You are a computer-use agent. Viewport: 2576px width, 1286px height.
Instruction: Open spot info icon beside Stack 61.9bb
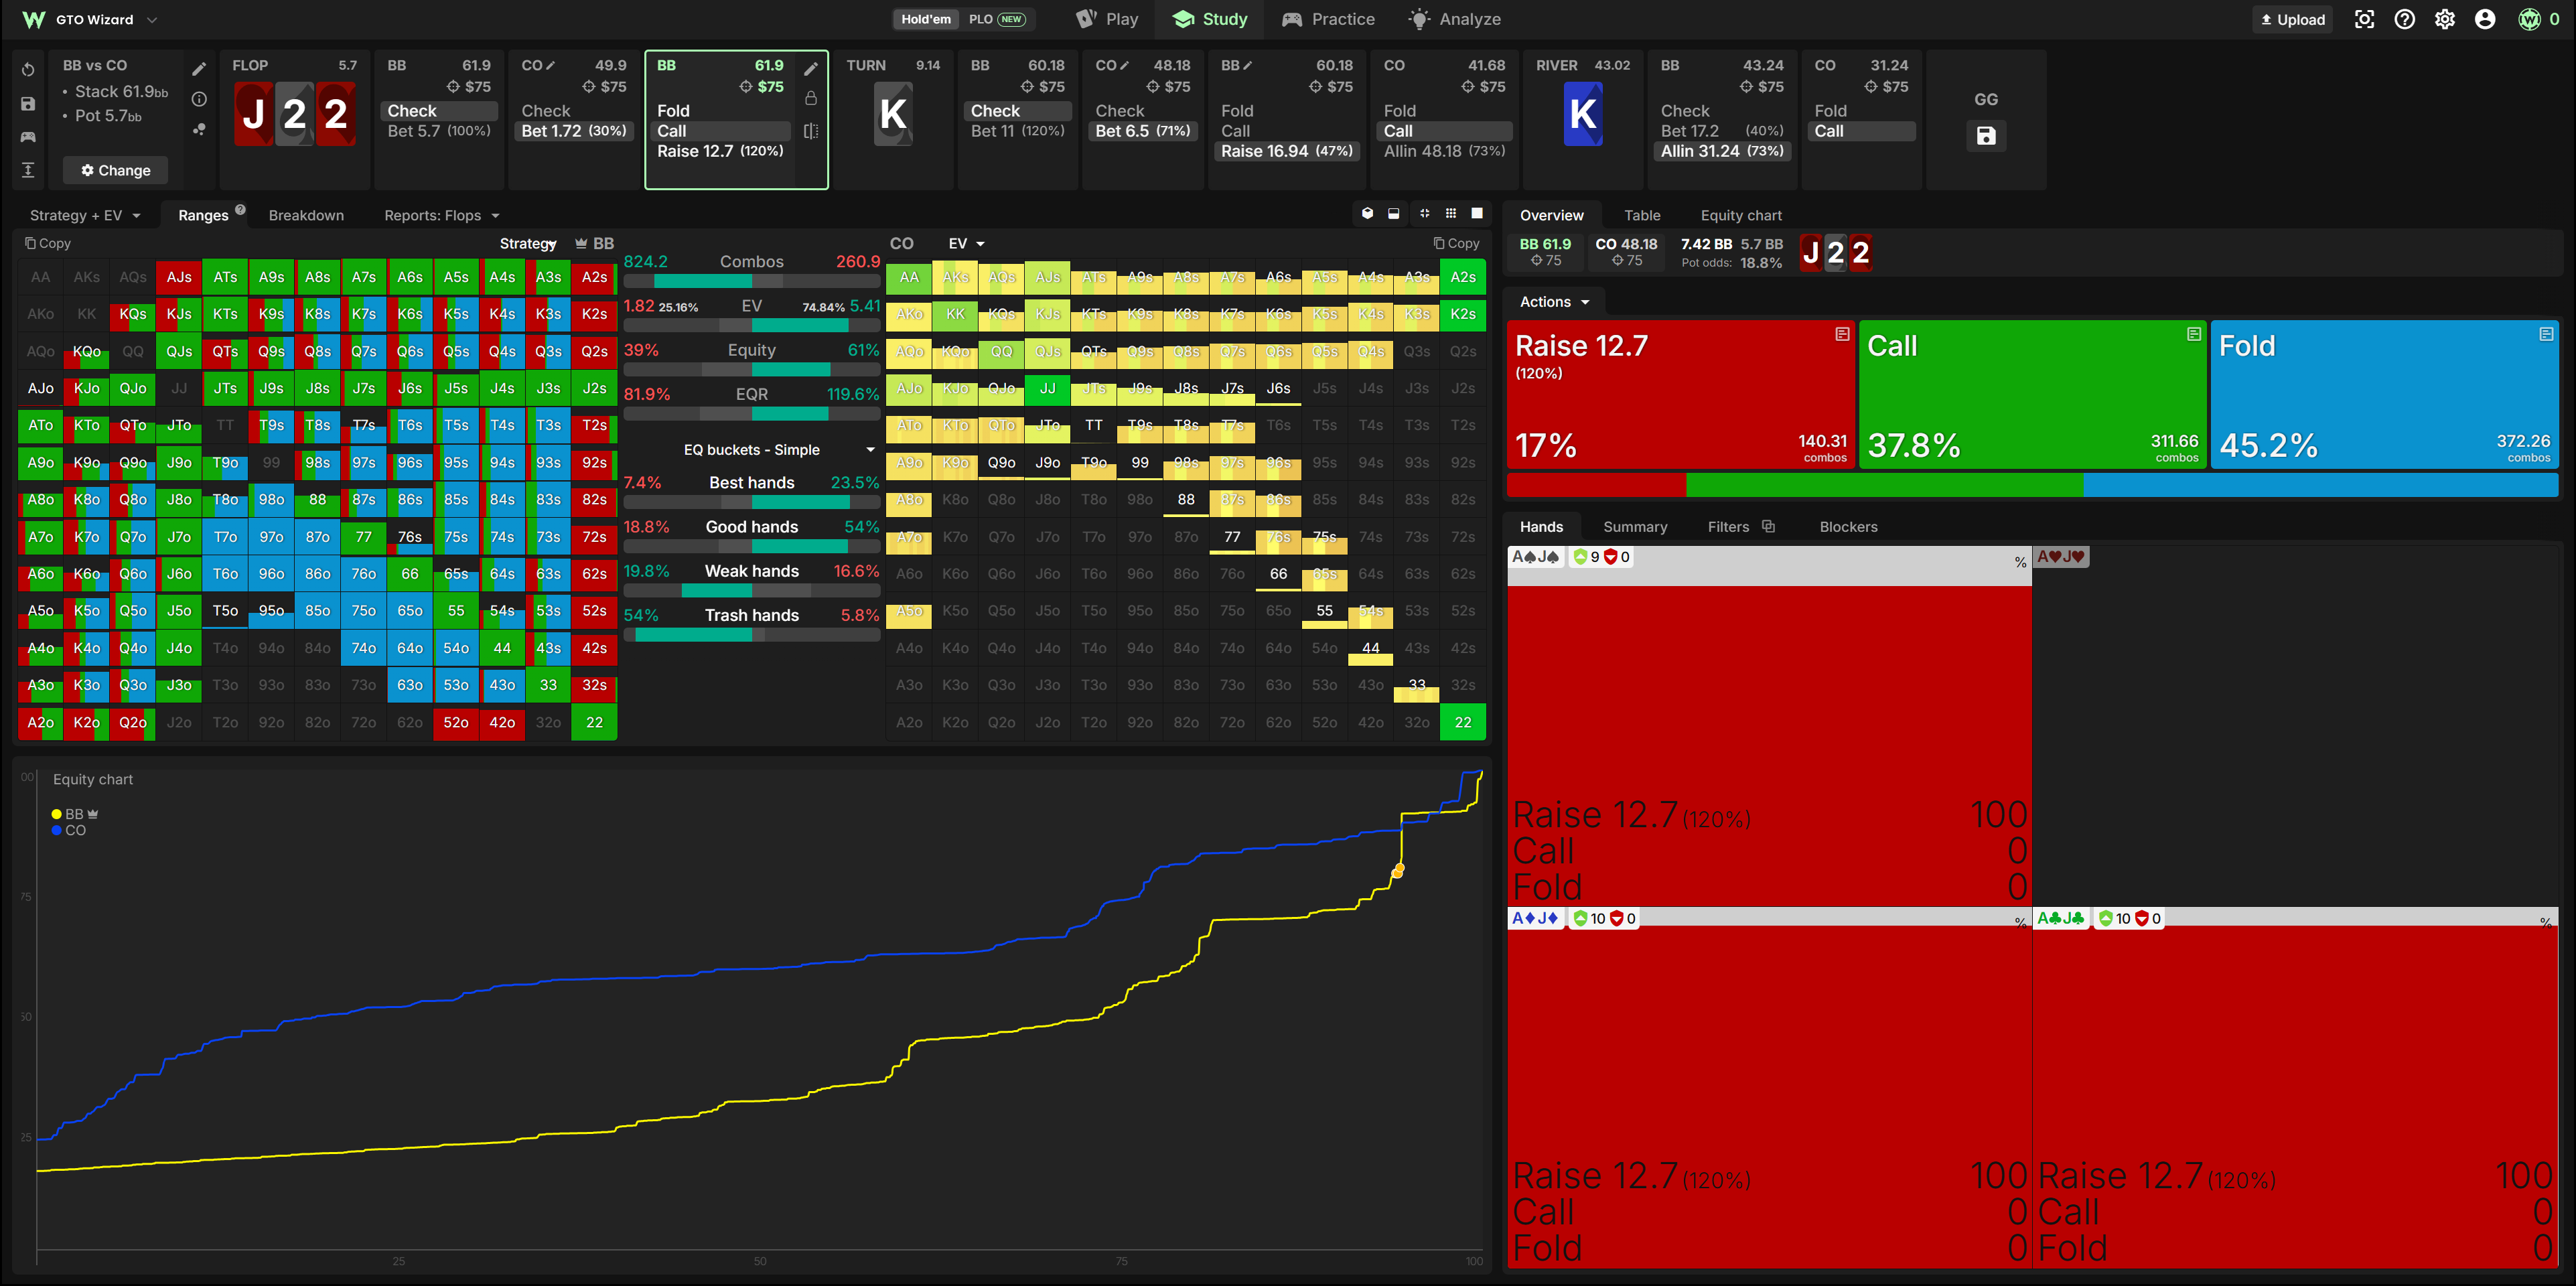pyautogui.click(x=199, y=98)
